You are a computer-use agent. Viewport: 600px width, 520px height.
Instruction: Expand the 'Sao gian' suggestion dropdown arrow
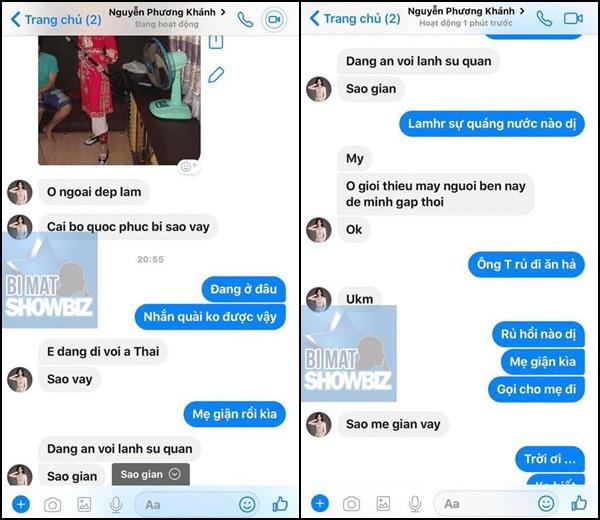point(174,474)
